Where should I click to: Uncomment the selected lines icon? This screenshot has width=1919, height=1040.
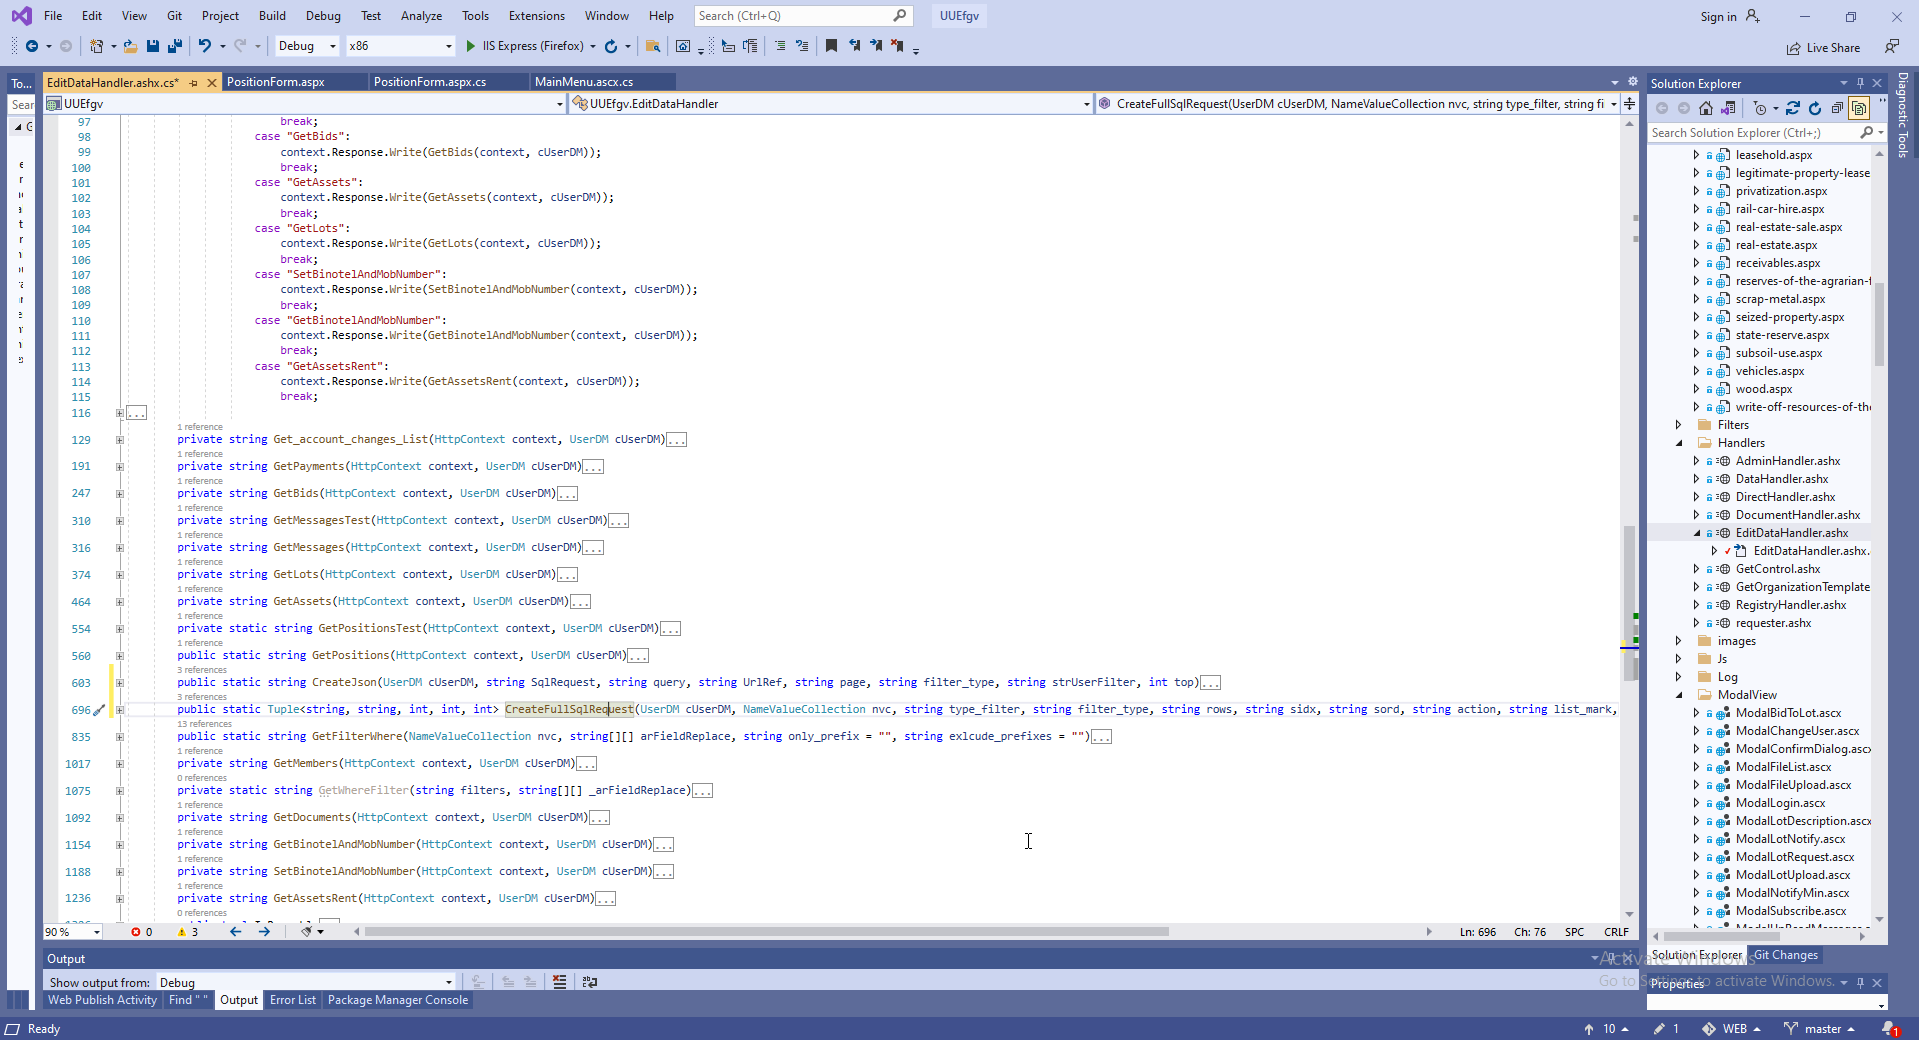pos(802,46)
